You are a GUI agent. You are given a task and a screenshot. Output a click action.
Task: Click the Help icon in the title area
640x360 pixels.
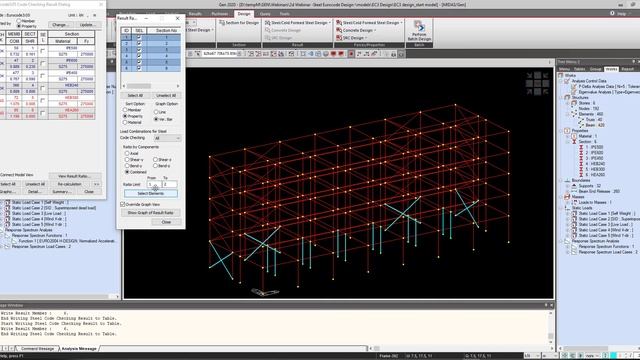[612, 13]
